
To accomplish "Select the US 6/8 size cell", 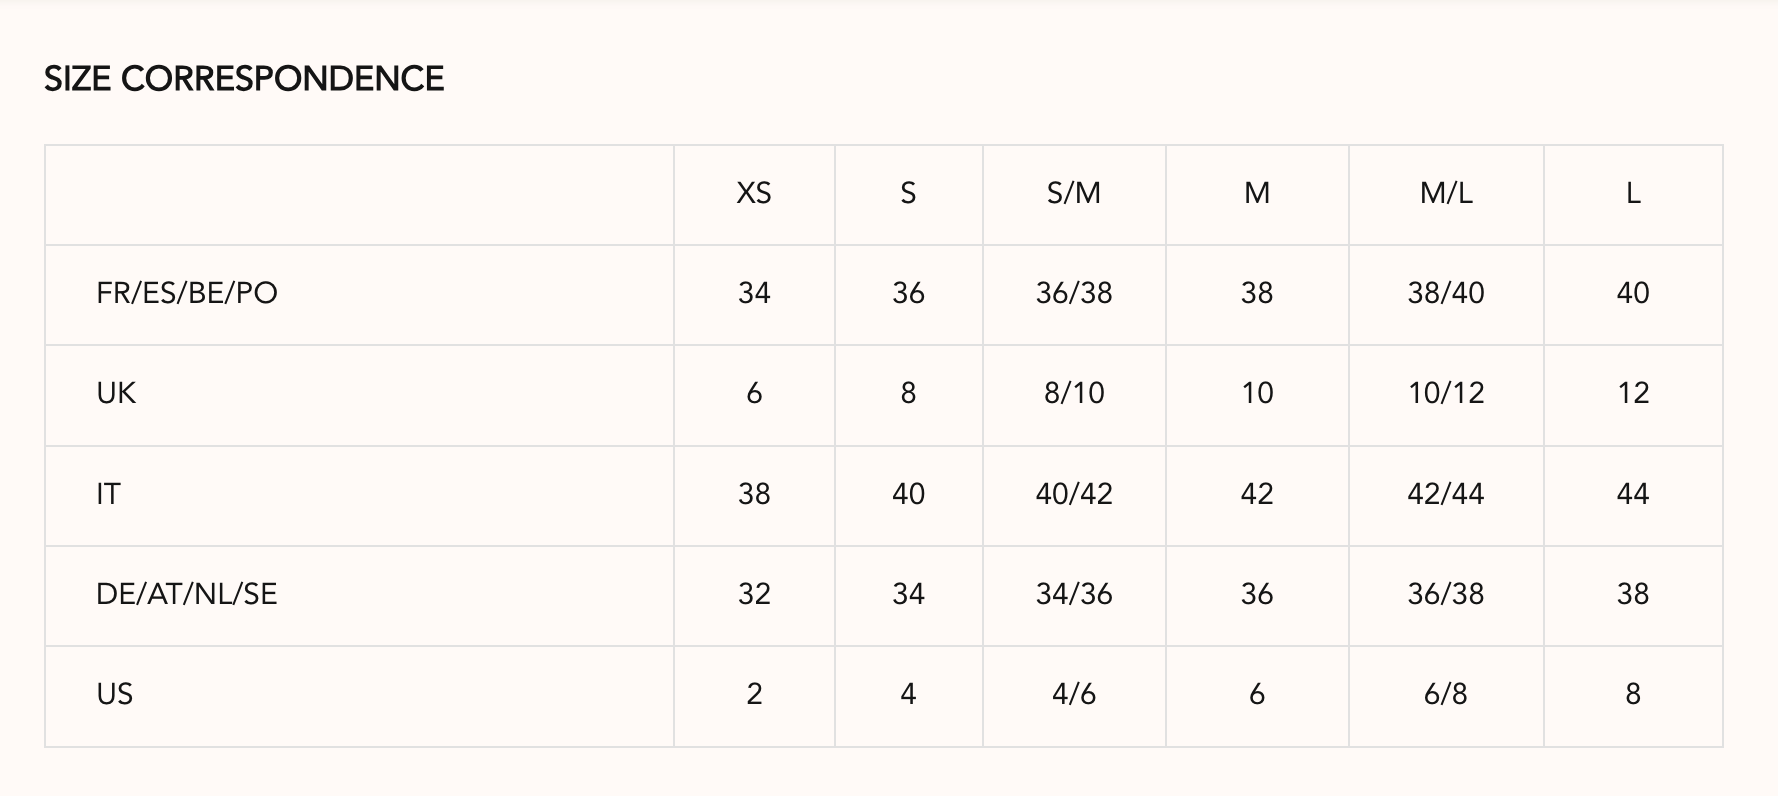I will 1446,694.
